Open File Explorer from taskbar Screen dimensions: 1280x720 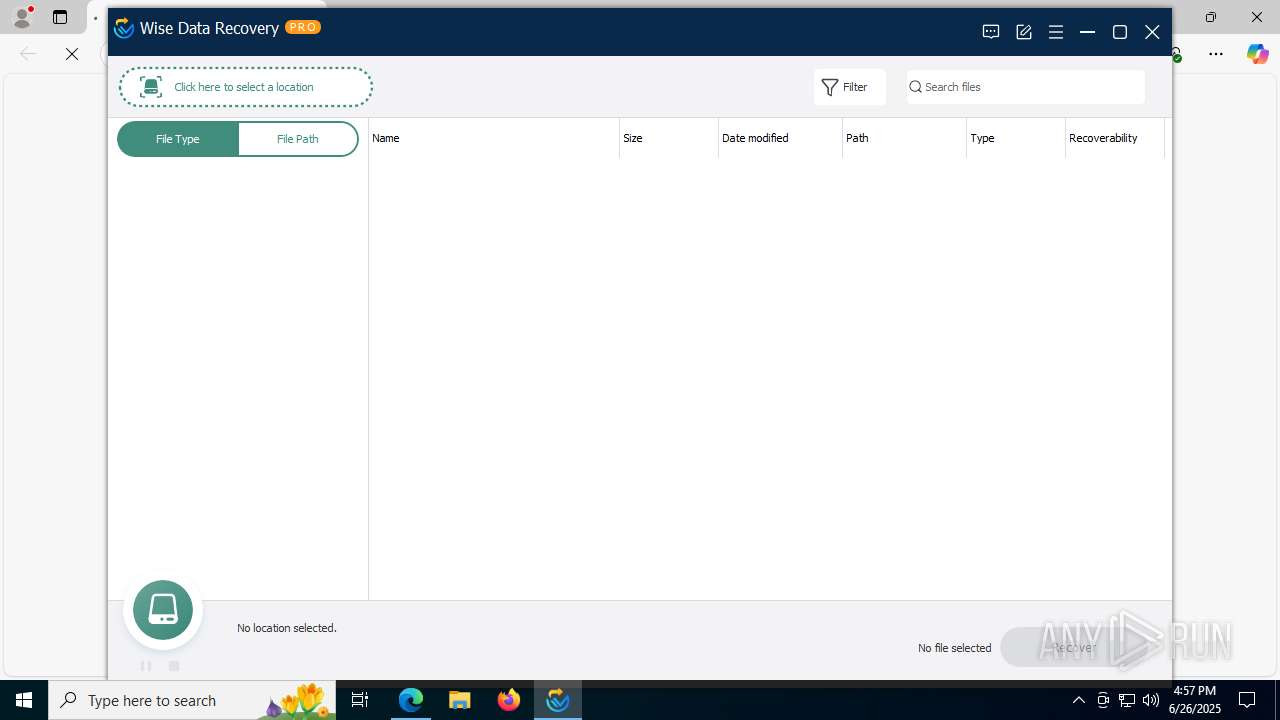pos(460,700)
